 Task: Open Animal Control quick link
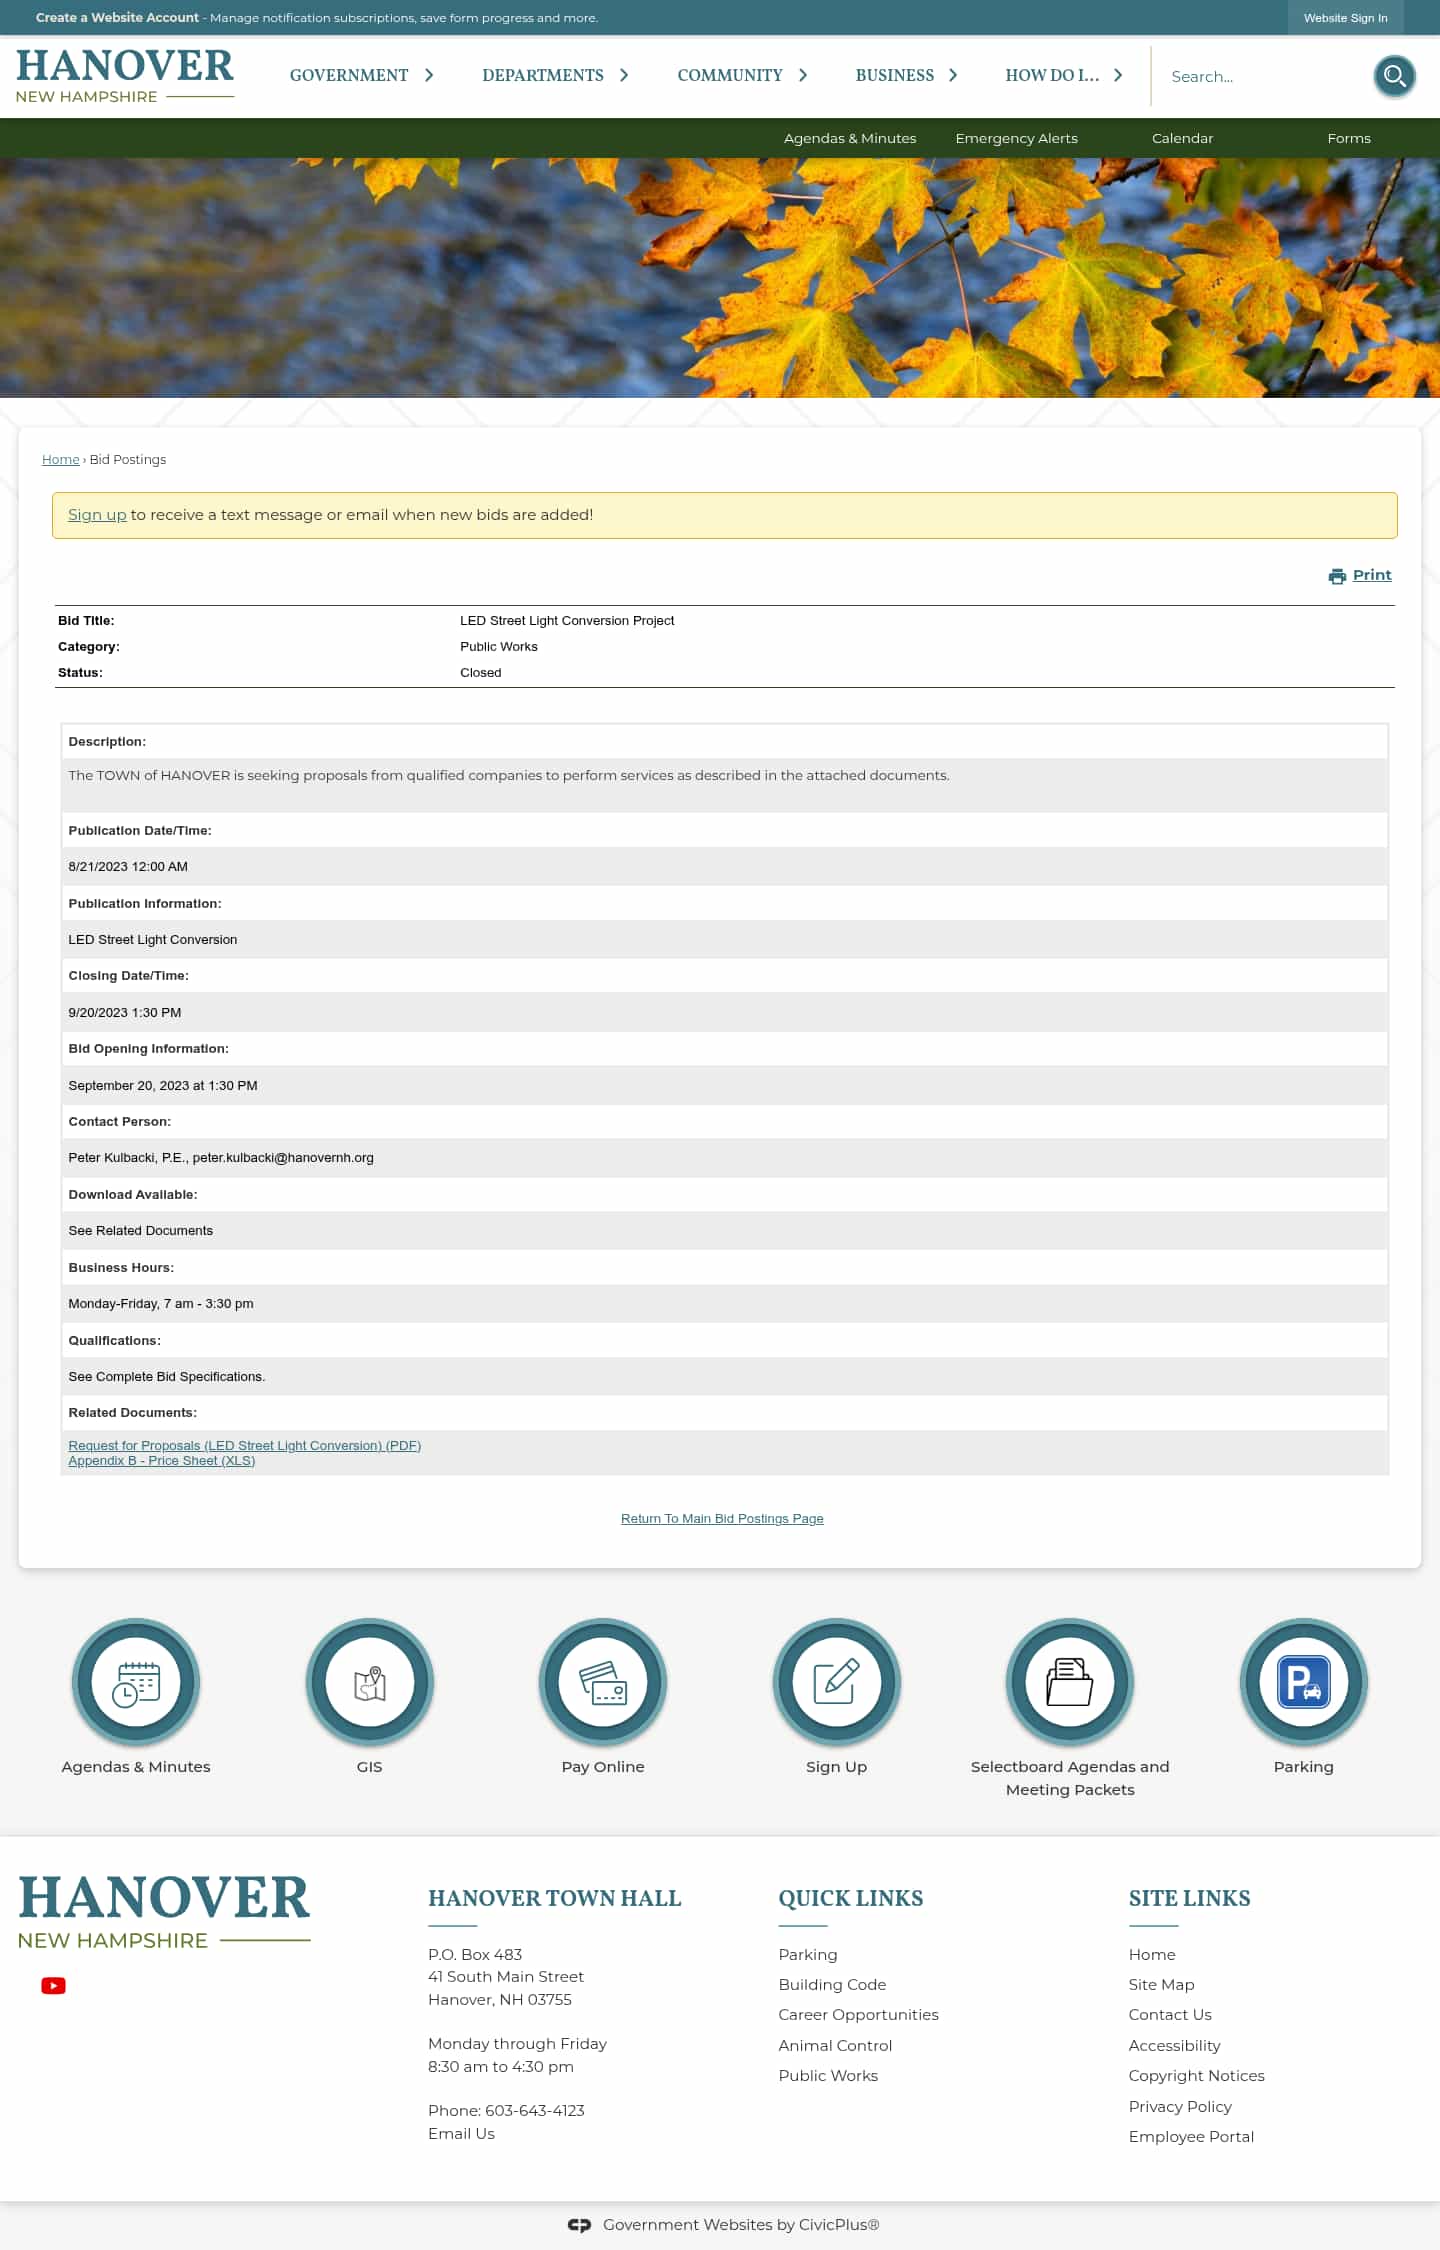pyautogui.click(x=835, y=2045)
